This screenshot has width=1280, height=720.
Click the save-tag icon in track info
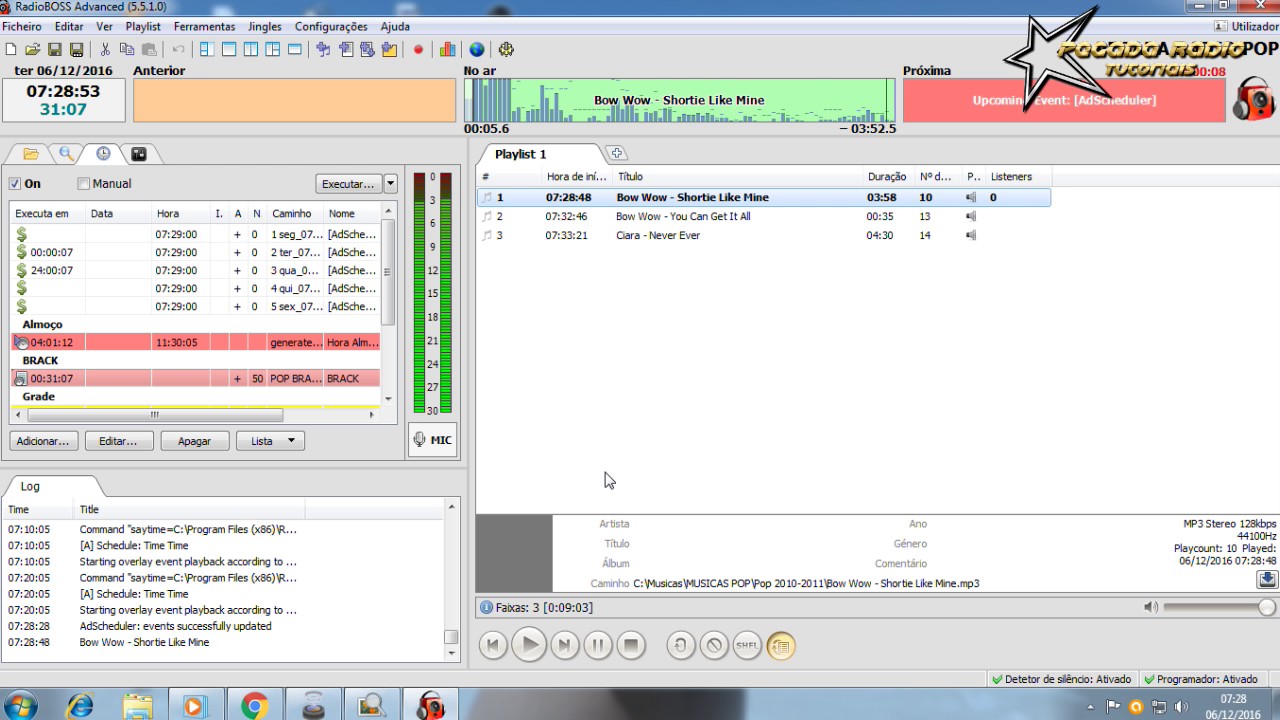coord(1267,579)
